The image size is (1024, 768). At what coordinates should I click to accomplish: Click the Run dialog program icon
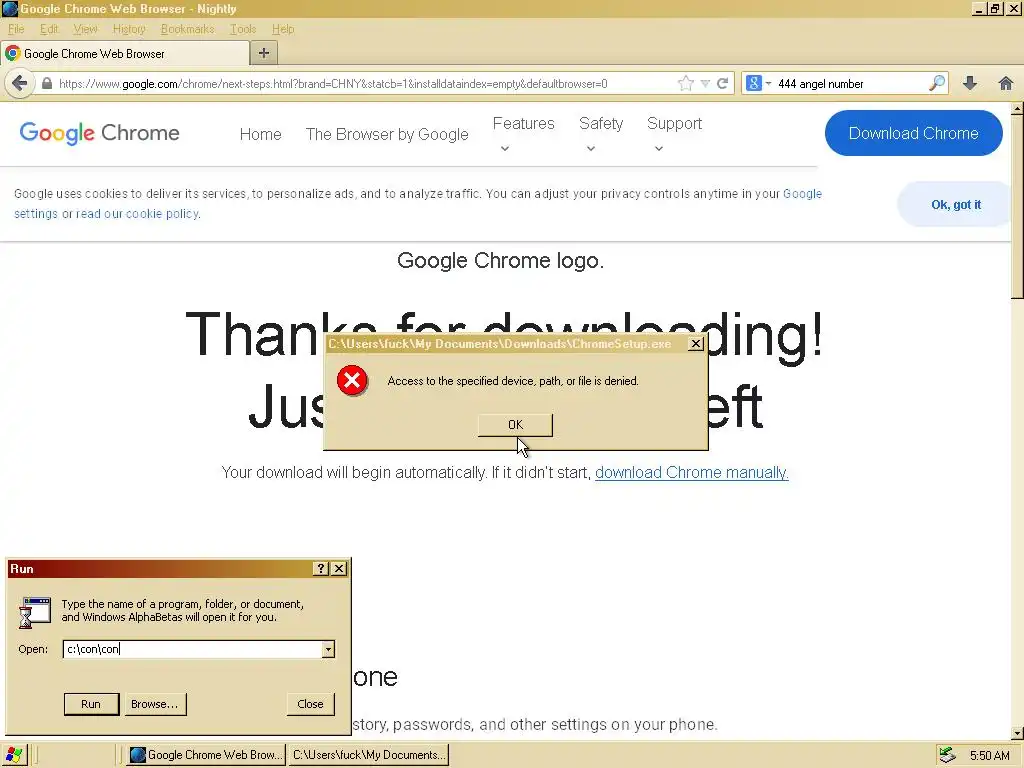coord(35,612)
